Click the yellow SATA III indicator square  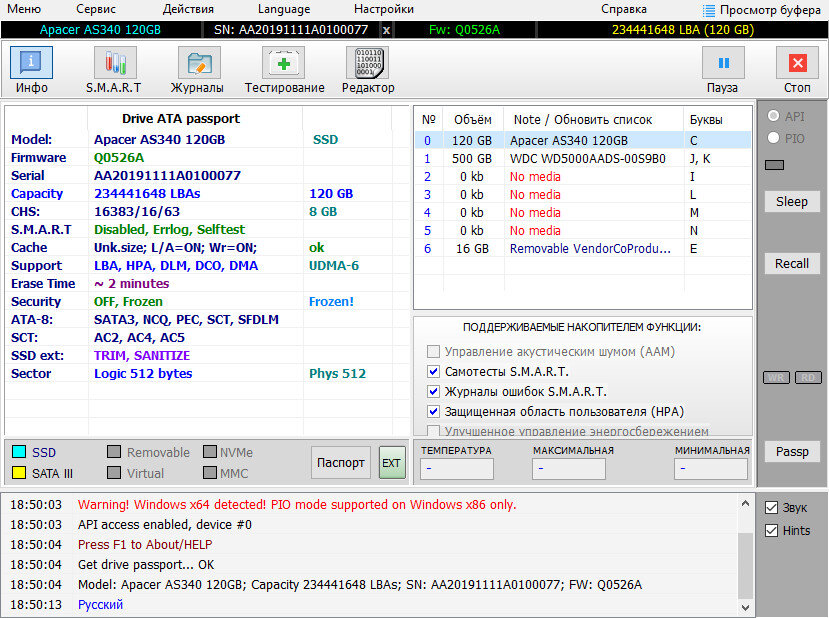[19, 473]
